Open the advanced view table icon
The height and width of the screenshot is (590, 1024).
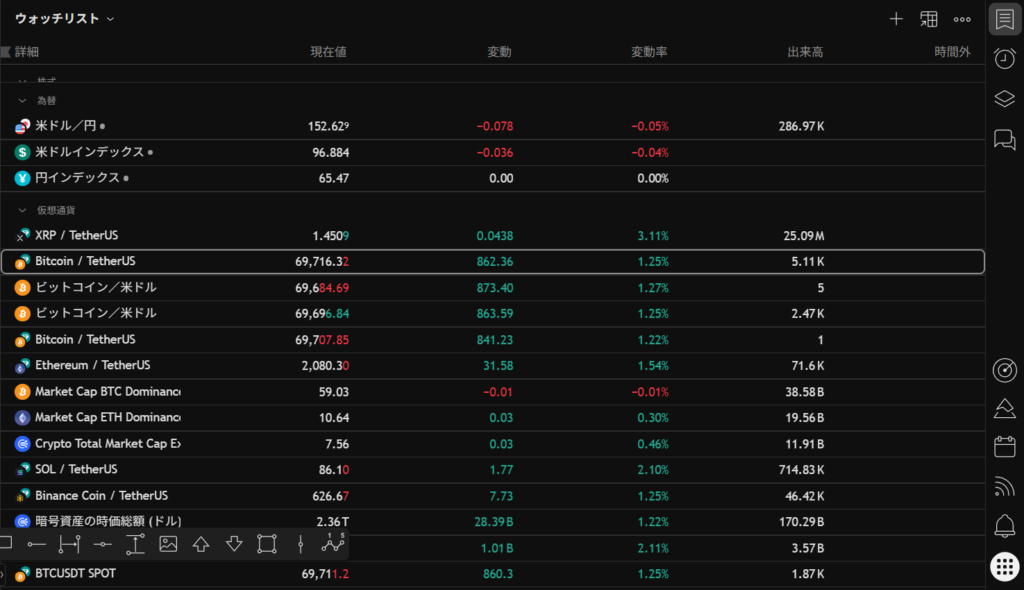coord(929,19)
